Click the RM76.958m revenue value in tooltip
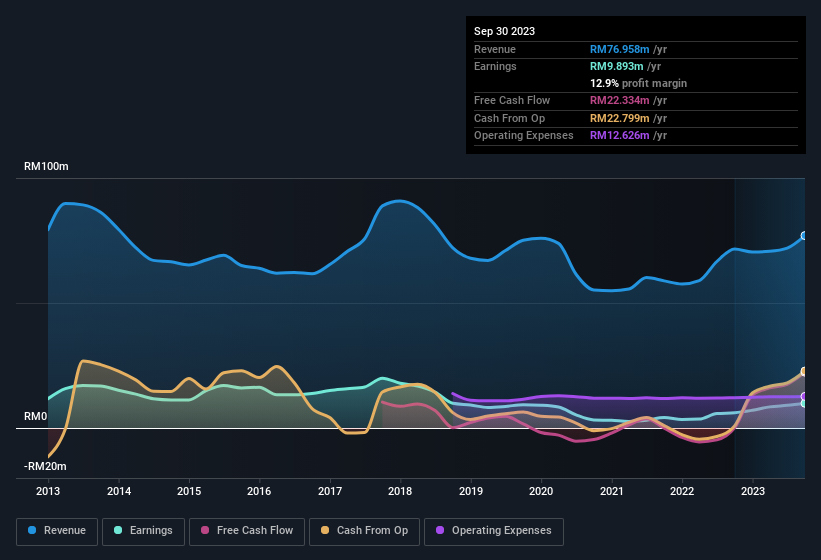 [620, 49]
